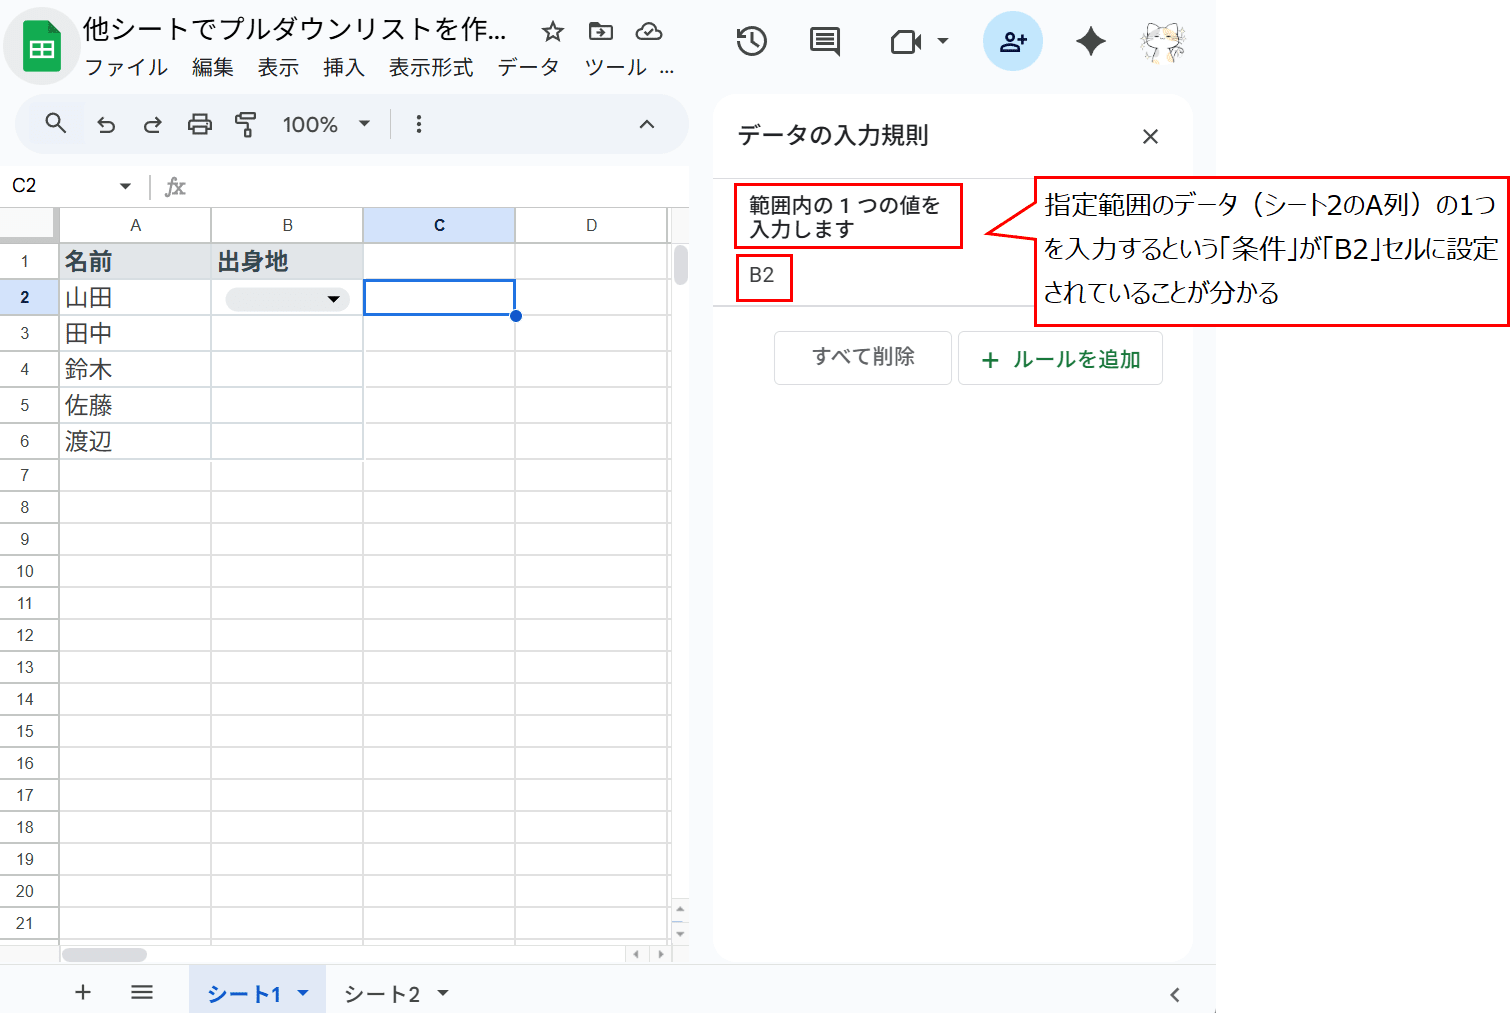The height and width of the screenshot is (1013, 1510).
Task: Open the search in spreadsheet tool
Action: click(55, 124)
